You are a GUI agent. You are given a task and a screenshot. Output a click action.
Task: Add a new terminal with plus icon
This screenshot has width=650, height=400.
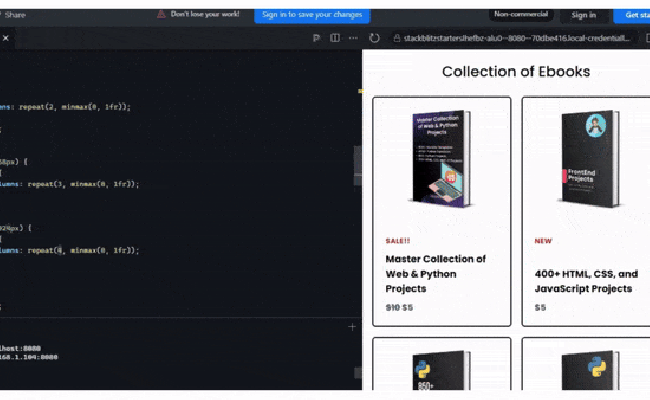tap(352, 327)
